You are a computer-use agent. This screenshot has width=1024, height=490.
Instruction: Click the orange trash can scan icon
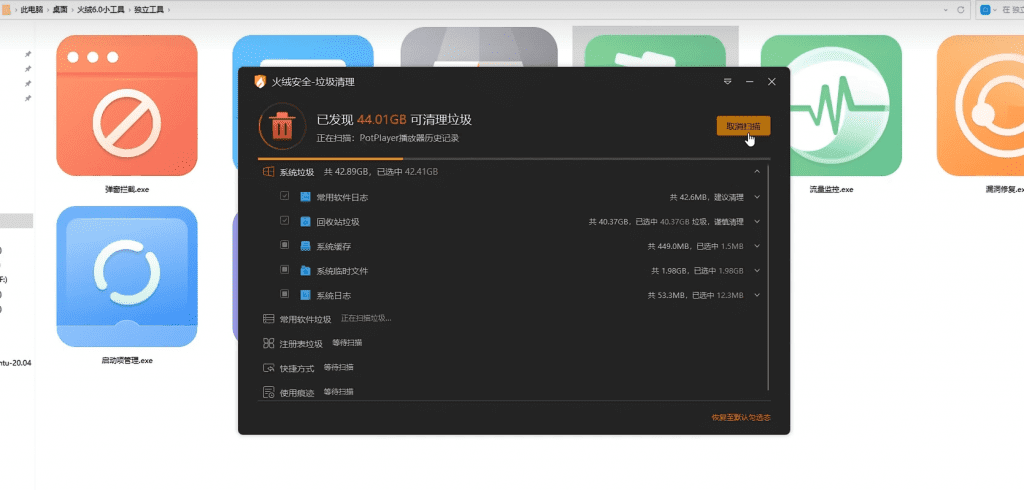(283, 126)
